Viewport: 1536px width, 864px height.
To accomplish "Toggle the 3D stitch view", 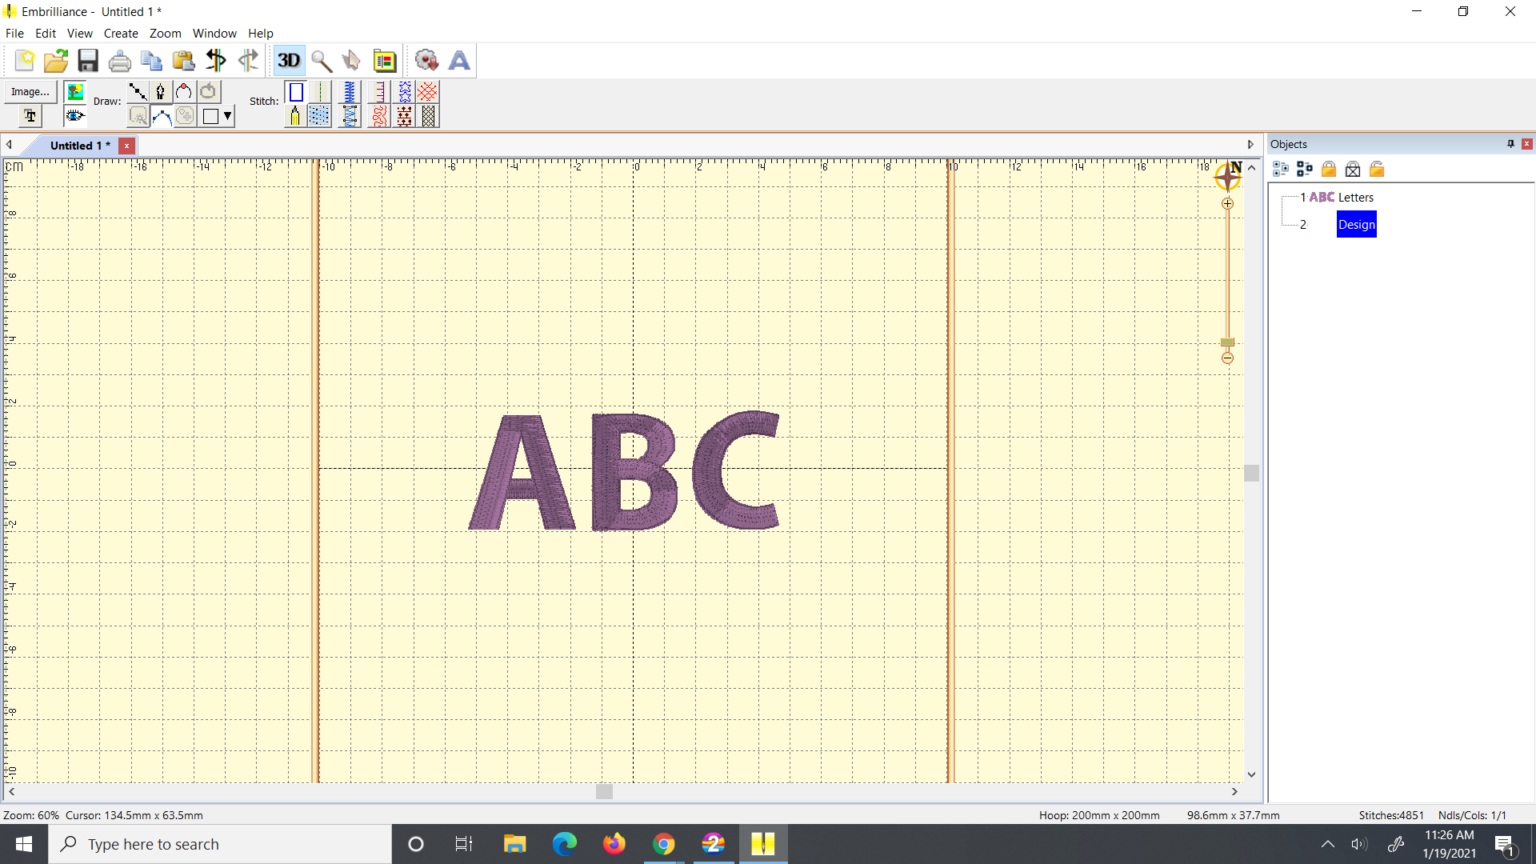I will 289,60.
